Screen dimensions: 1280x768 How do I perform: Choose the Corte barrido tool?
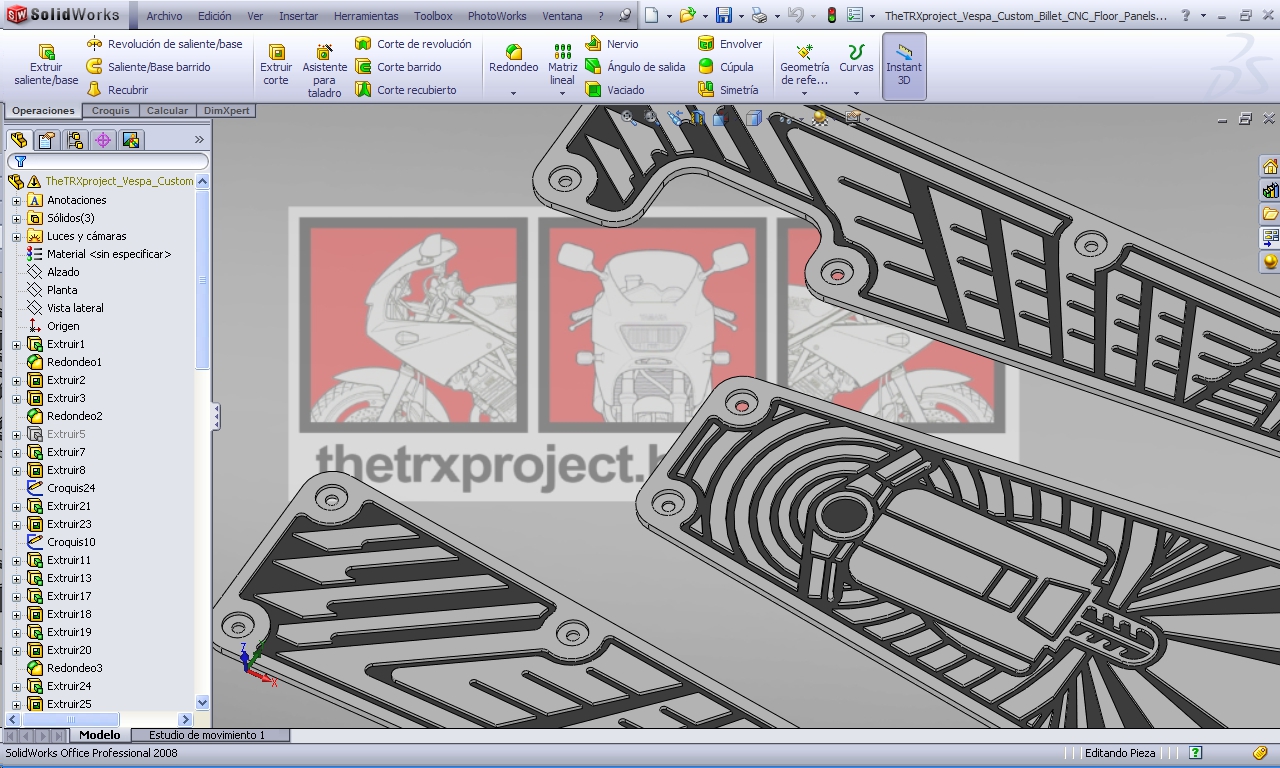[x=398, y=67]
